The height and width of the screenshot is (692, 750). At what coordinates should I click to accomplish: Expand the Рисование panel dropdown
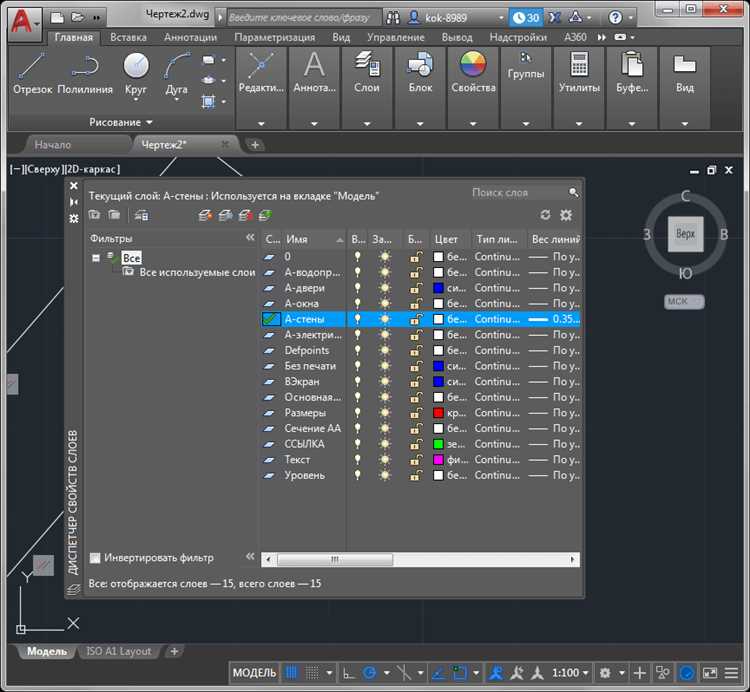(121, 122)
